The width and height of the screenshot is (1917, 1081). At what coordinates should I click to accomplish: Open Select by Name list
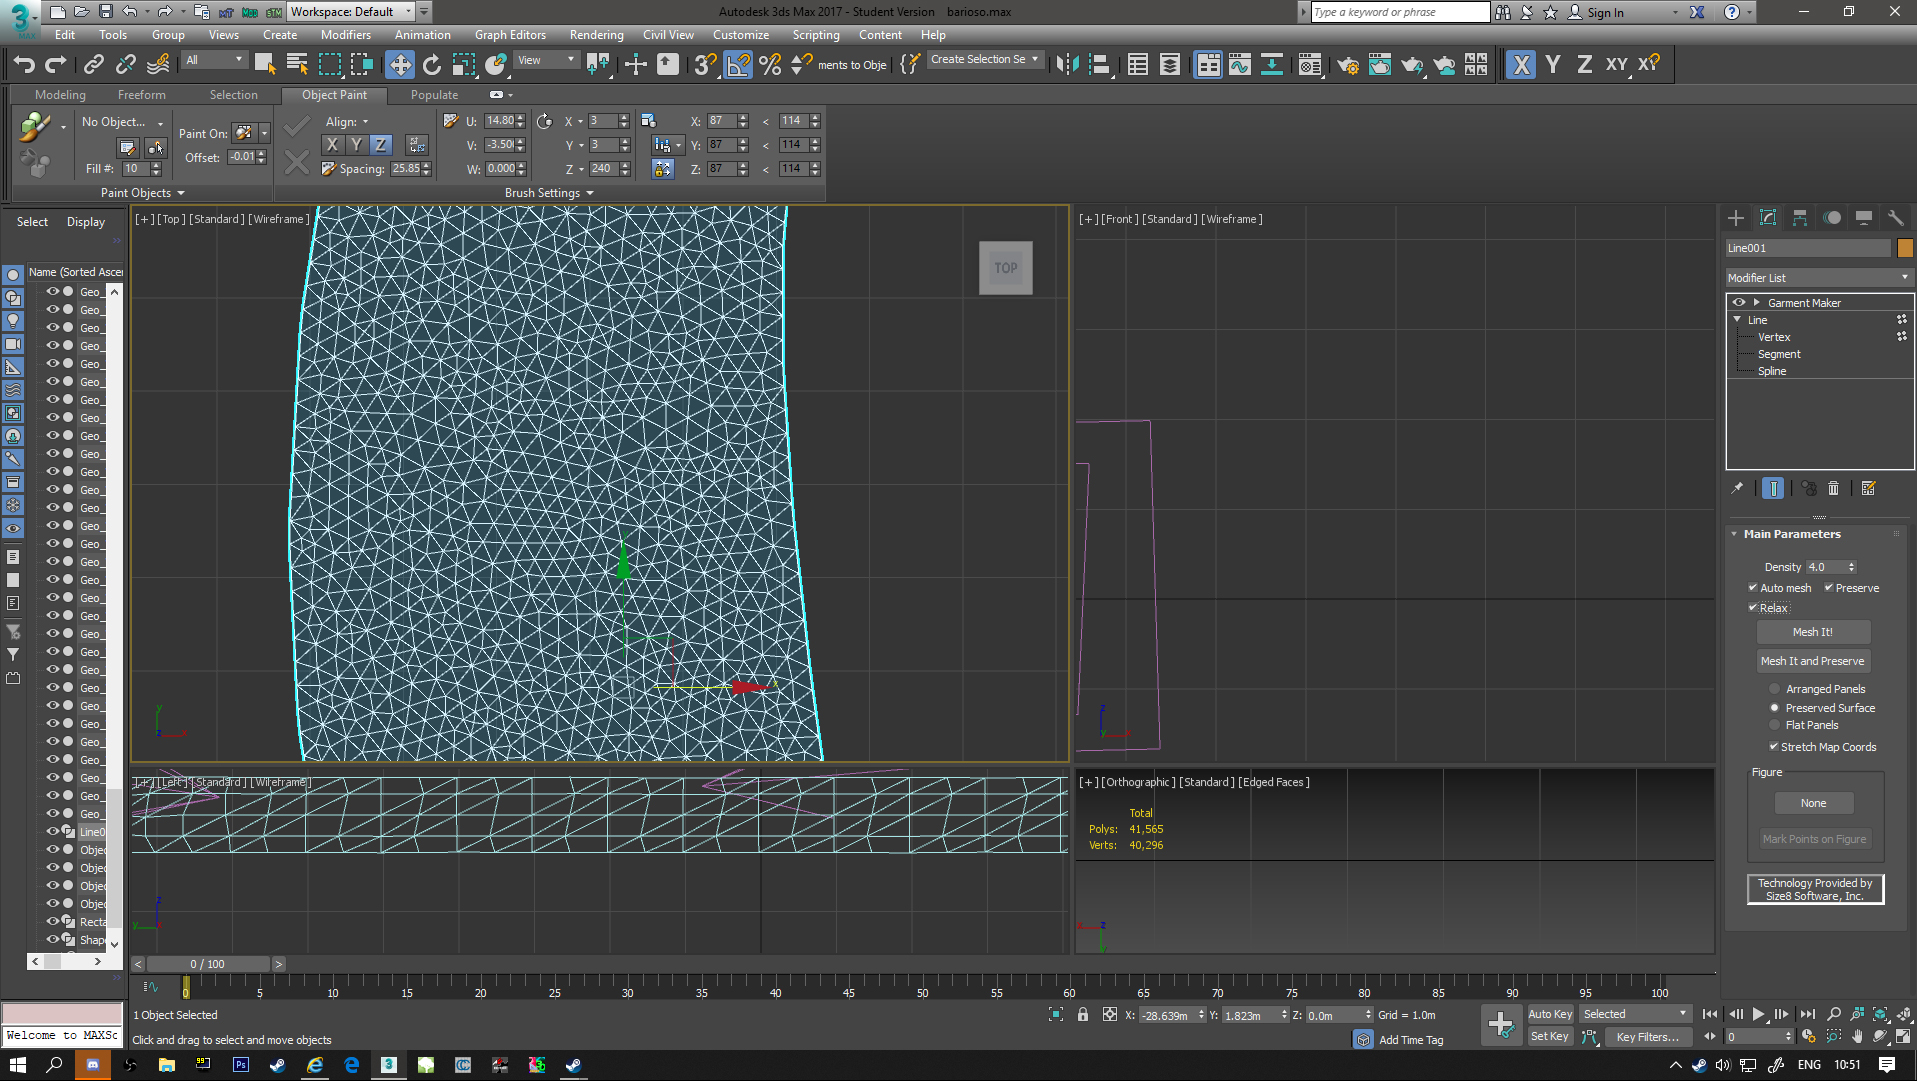point(297,65)
